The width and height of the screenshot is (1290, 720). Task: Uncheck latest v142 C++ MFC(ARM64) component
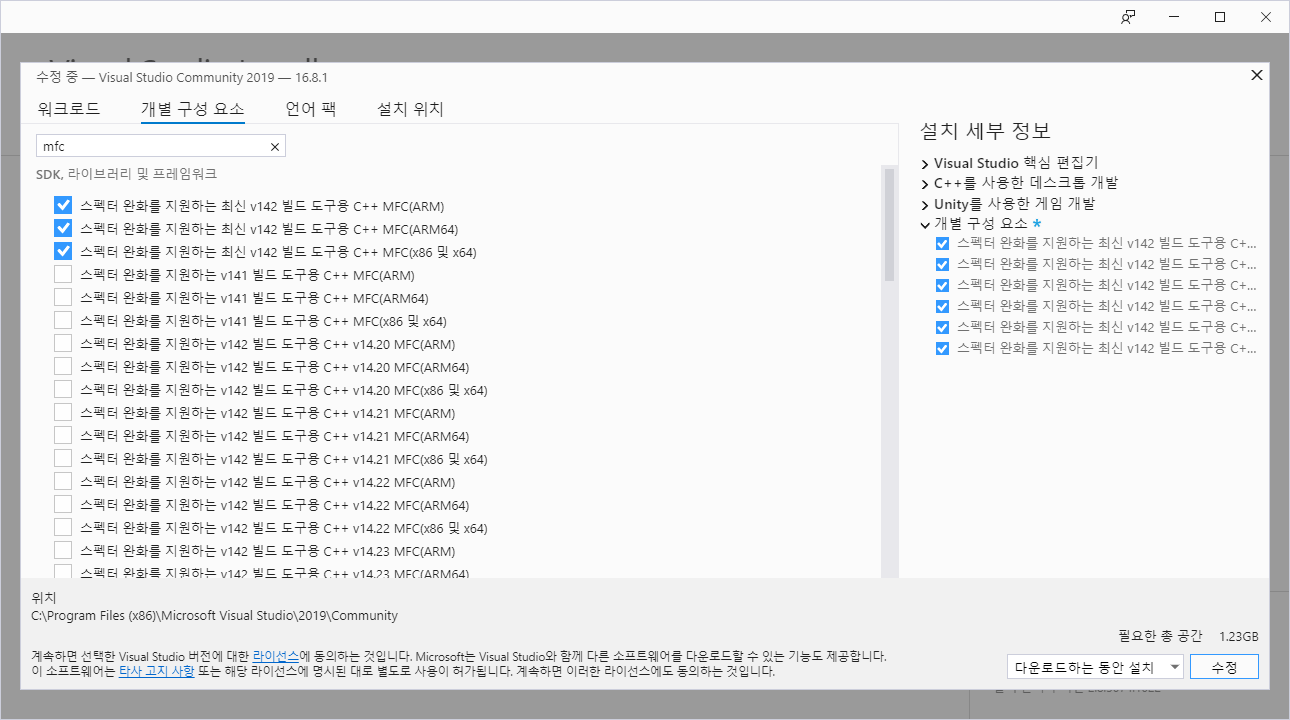(x=63, y=229)
